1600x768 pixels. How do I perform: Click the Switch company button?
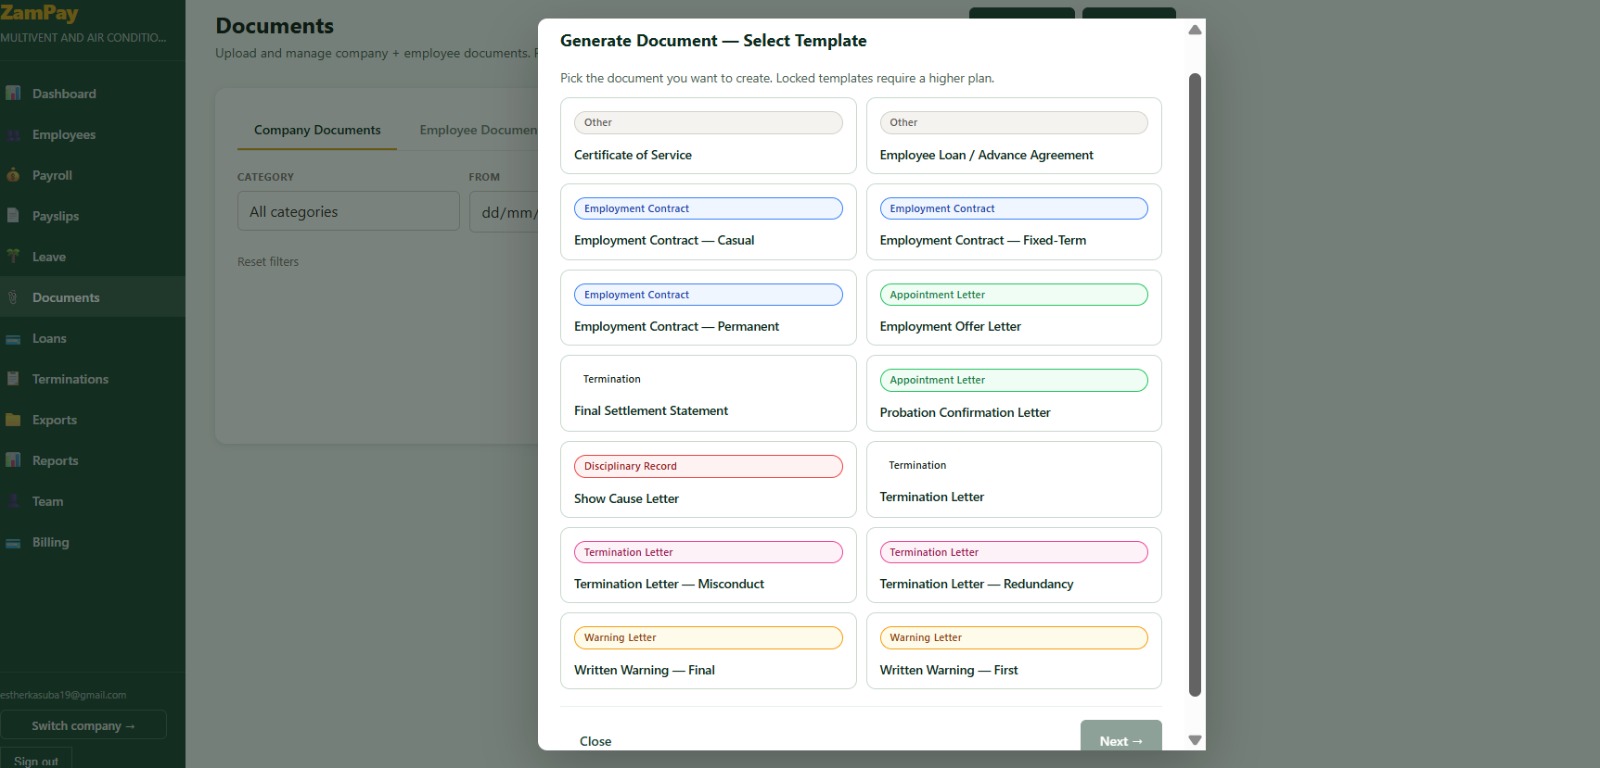[x=83, y=725]
